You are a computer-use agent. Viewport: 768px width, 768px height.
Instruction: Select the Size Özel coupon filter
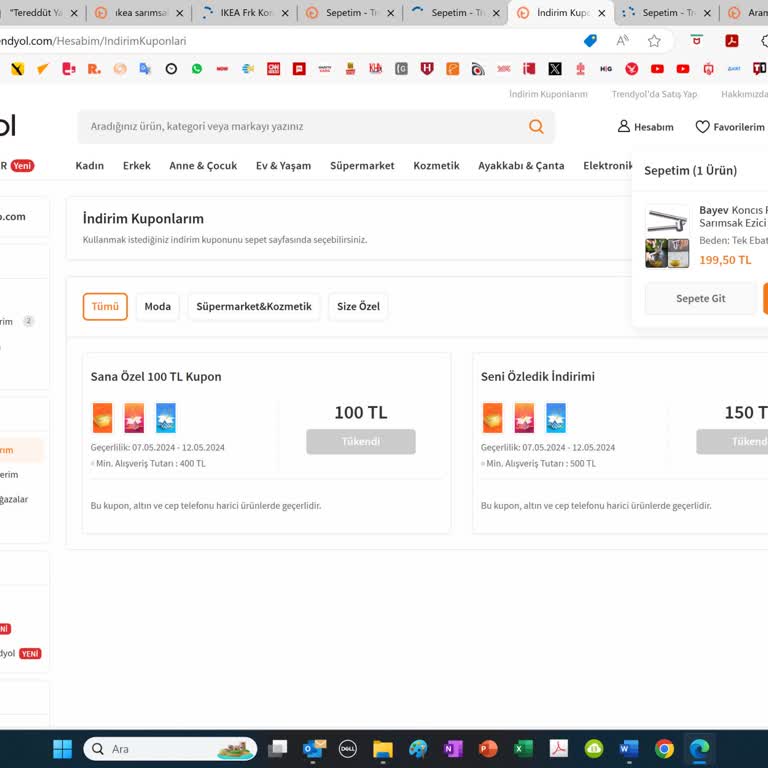click(x=358, y=307)
